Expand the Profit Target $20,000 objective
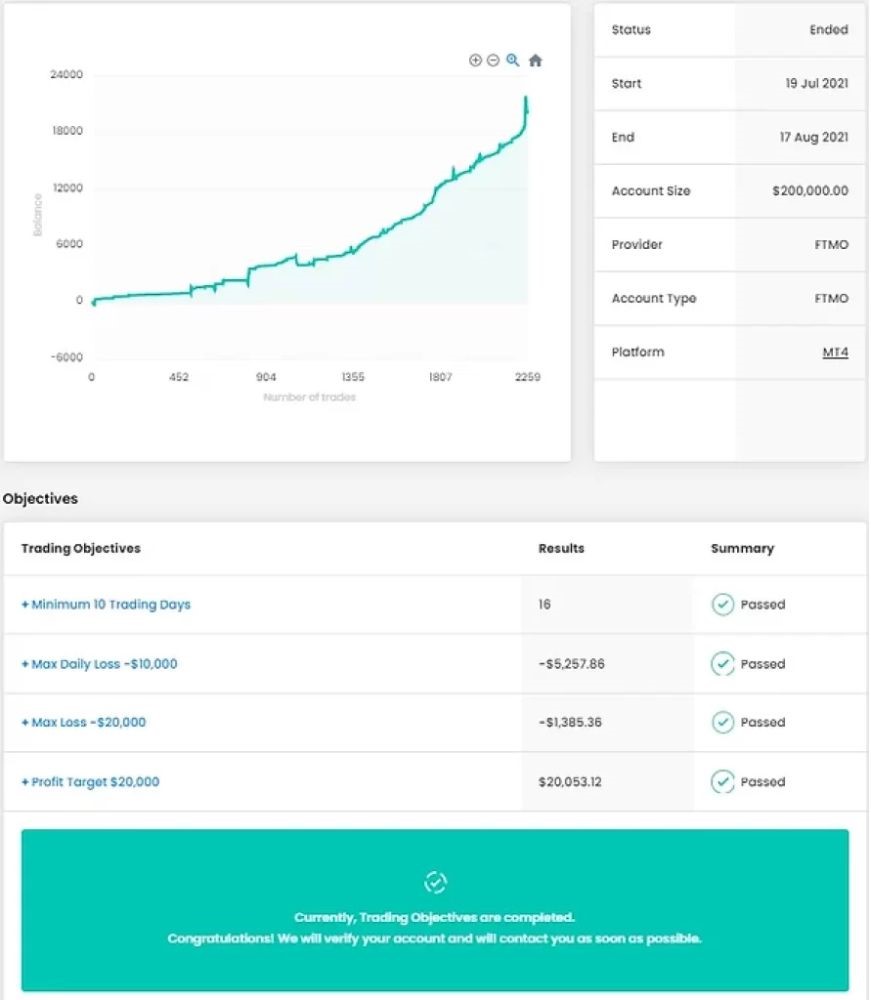Image resolution: width=871 pixels, height=1000 pixels. click(x=90, y=782)
